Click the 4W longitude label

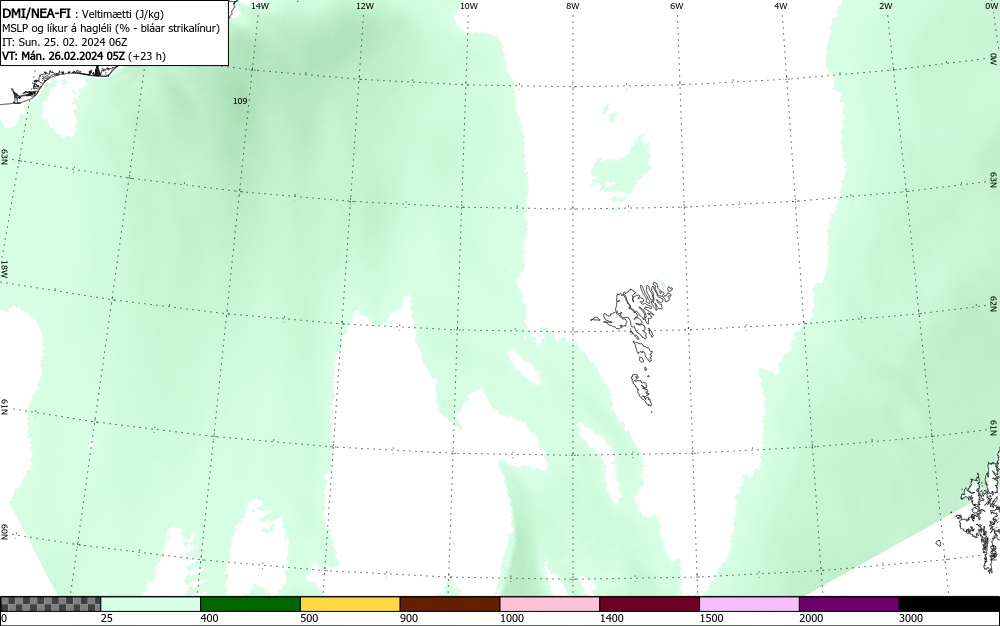(x=781, y=6)
